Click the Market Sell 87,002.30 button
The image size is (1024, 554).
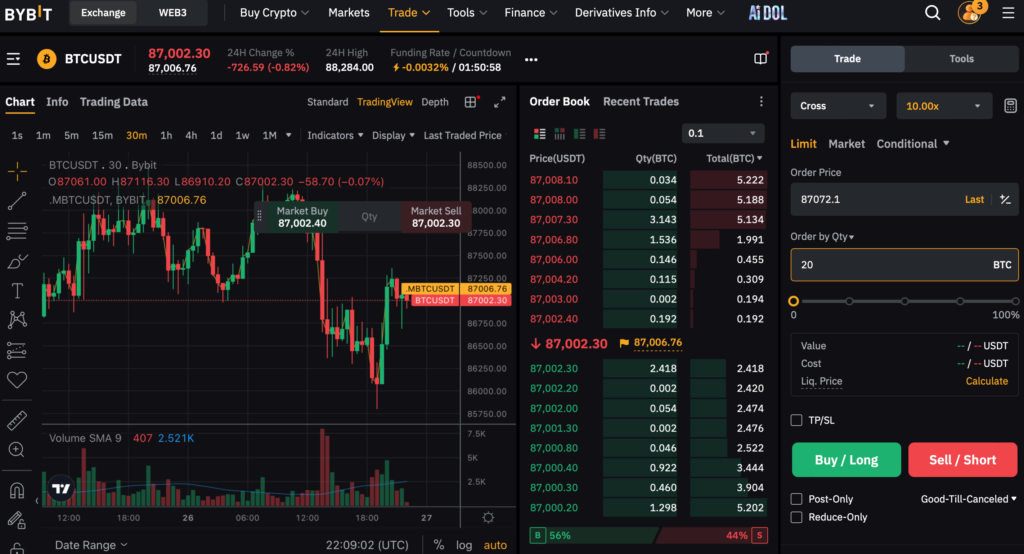[x=436, y=217]
